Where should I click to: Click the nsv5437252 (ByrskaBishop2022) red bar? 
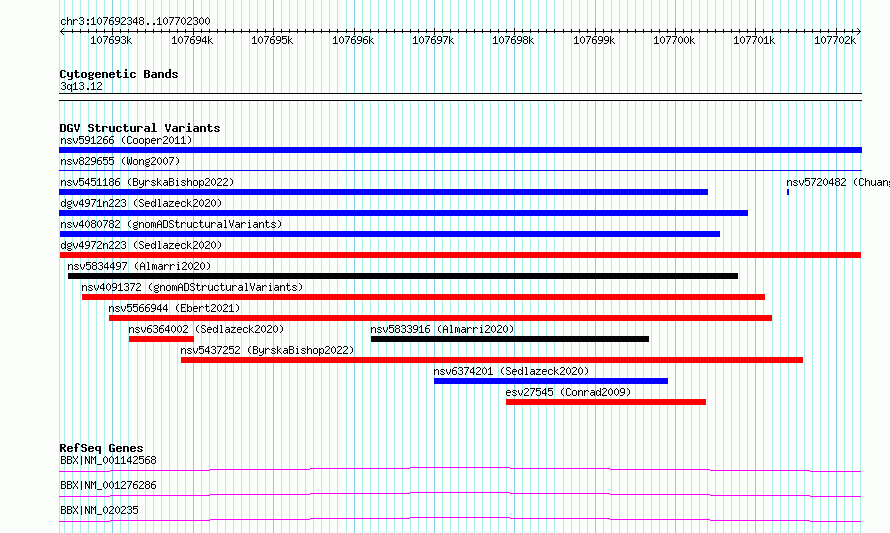[492, 360]
